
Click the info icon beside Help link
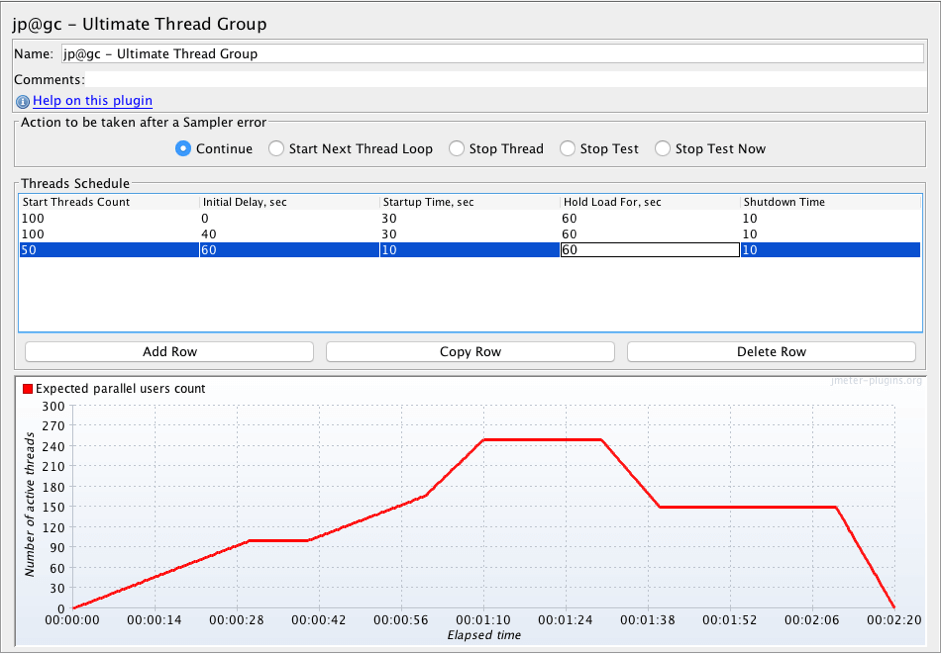click(x=23, y=101)
